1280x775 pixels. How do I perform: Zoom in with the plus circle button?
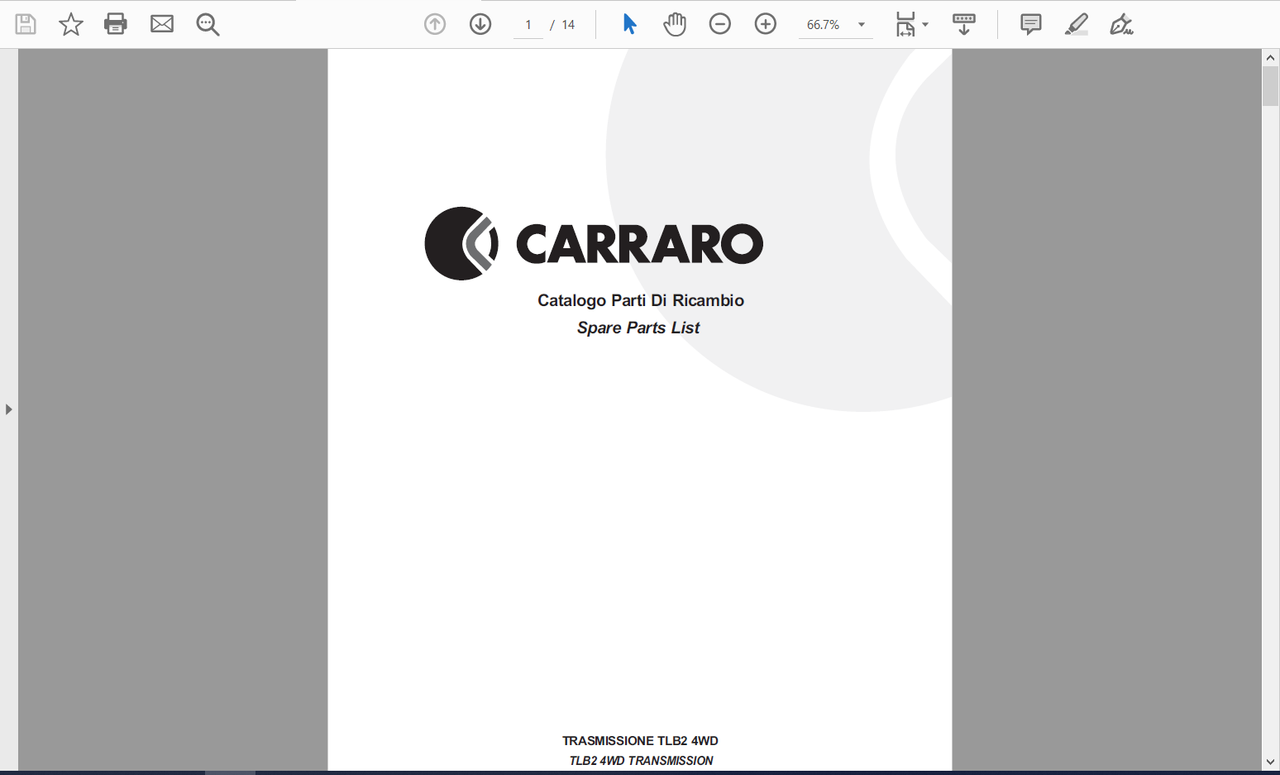765,24
